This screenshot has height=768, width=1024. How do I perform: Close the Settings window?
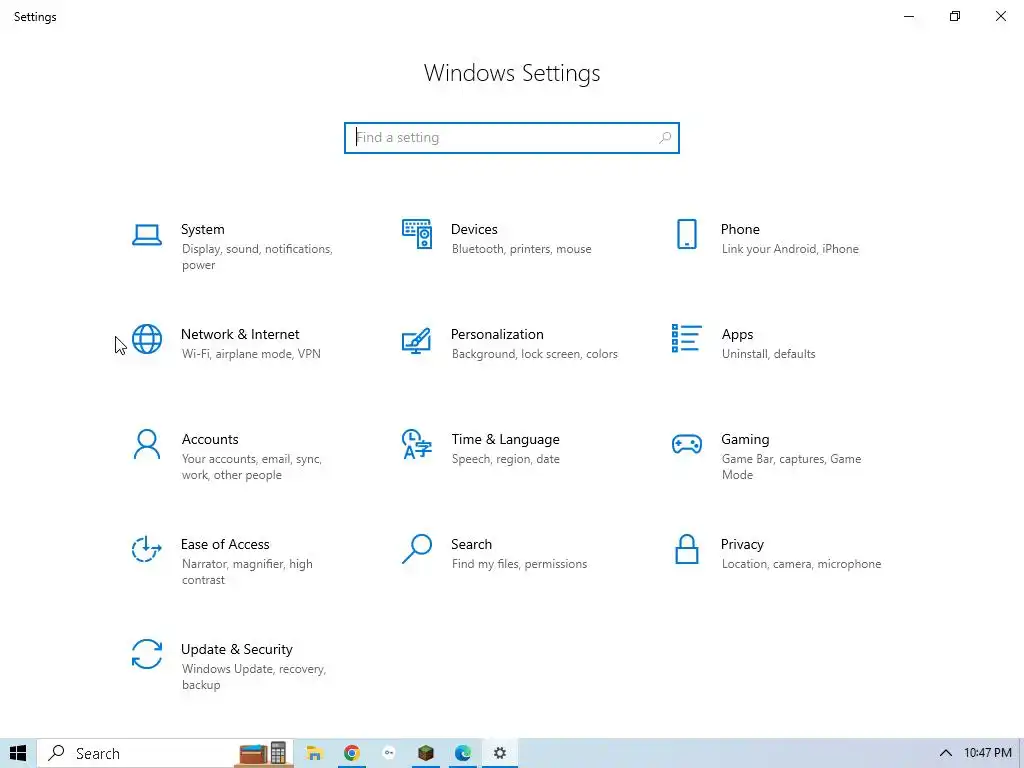click(x=1000, y=16)
